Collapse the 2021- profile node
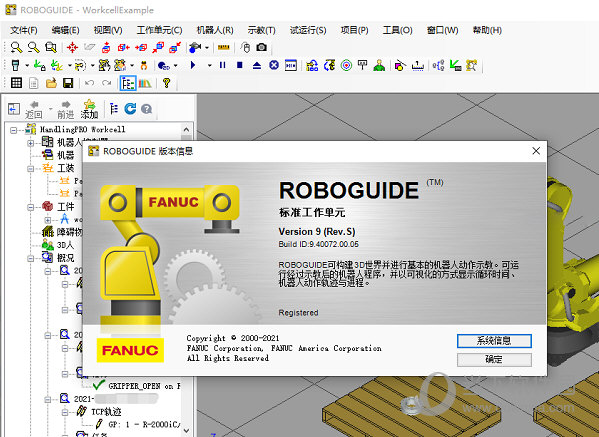This screenshot has width=599, height=437. point(48,400)
